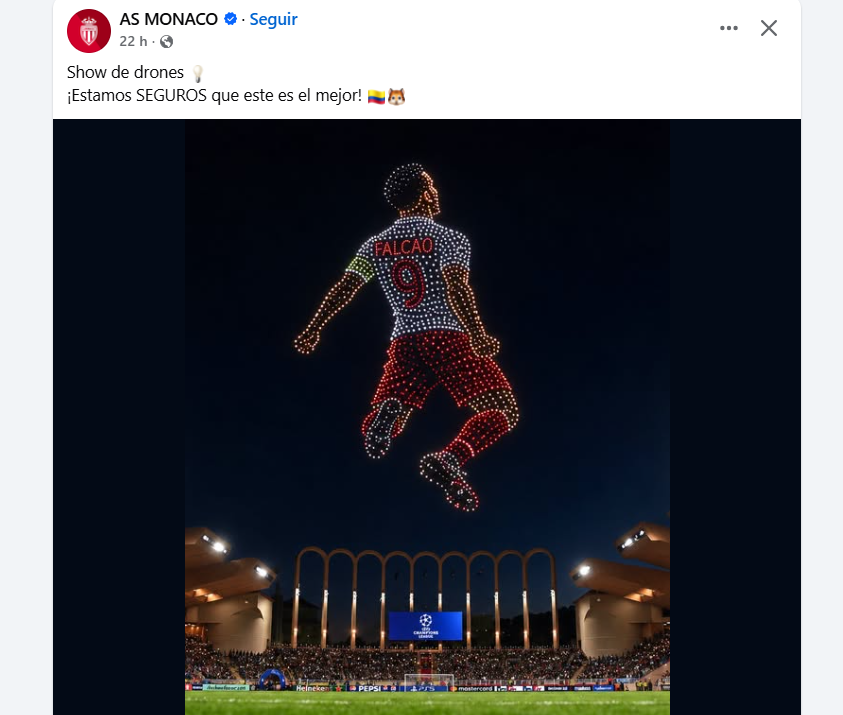Open the 22 h post timestamp
The height and width of the screenshot is (715, 843).
133,41
